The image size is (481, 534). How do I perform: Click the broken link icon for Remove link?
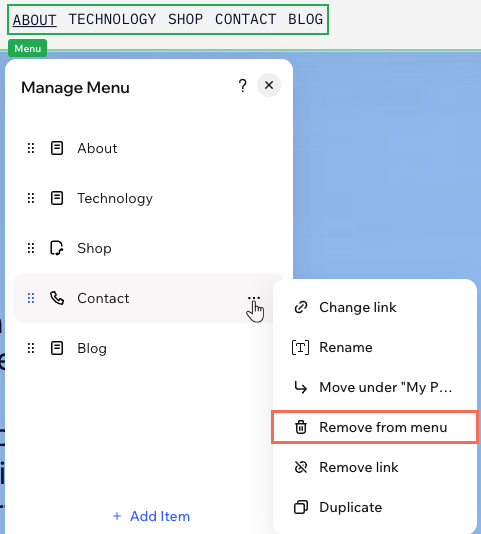301,467
